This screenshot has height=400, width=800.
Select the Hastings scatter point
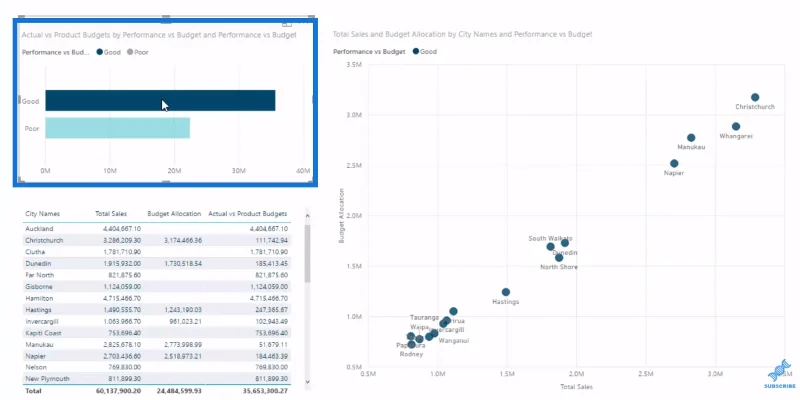506,292
